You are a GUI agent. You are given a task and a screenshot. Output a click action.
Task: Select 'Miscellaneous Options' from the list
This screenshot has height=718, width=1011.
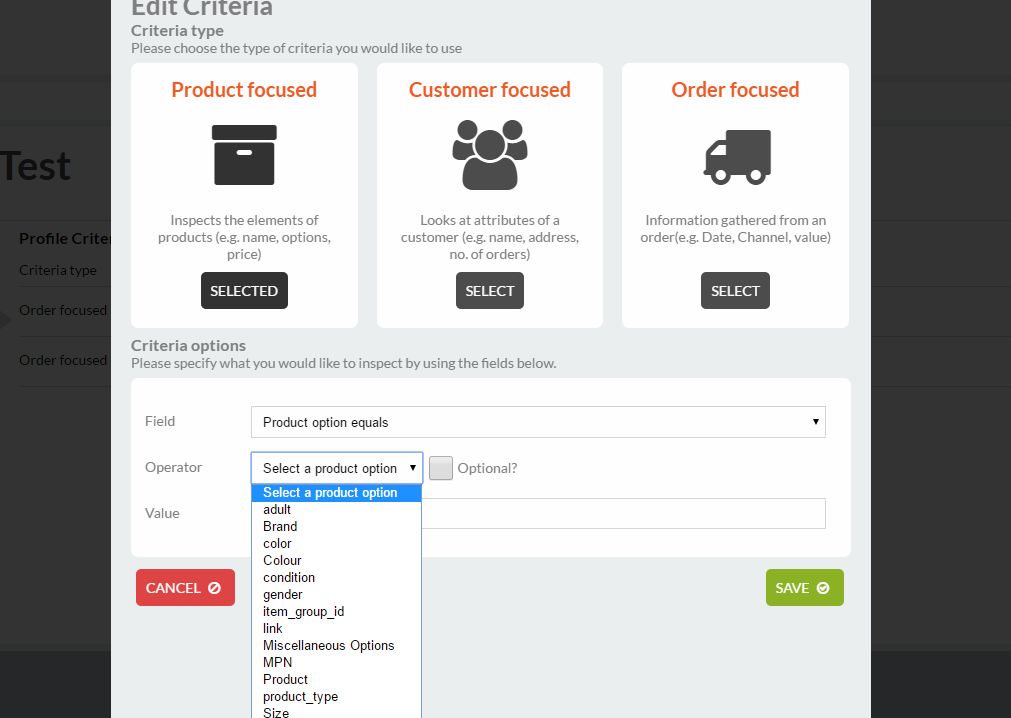tap(337, 645)
